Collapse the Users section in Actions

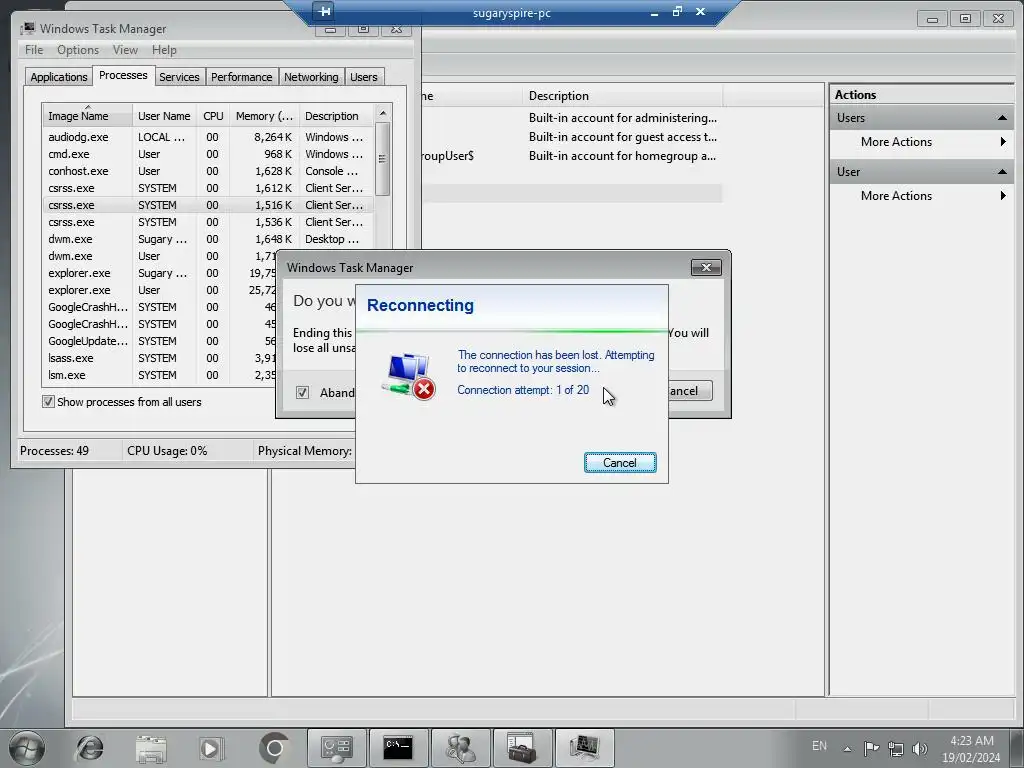[x=1002, y=118]
